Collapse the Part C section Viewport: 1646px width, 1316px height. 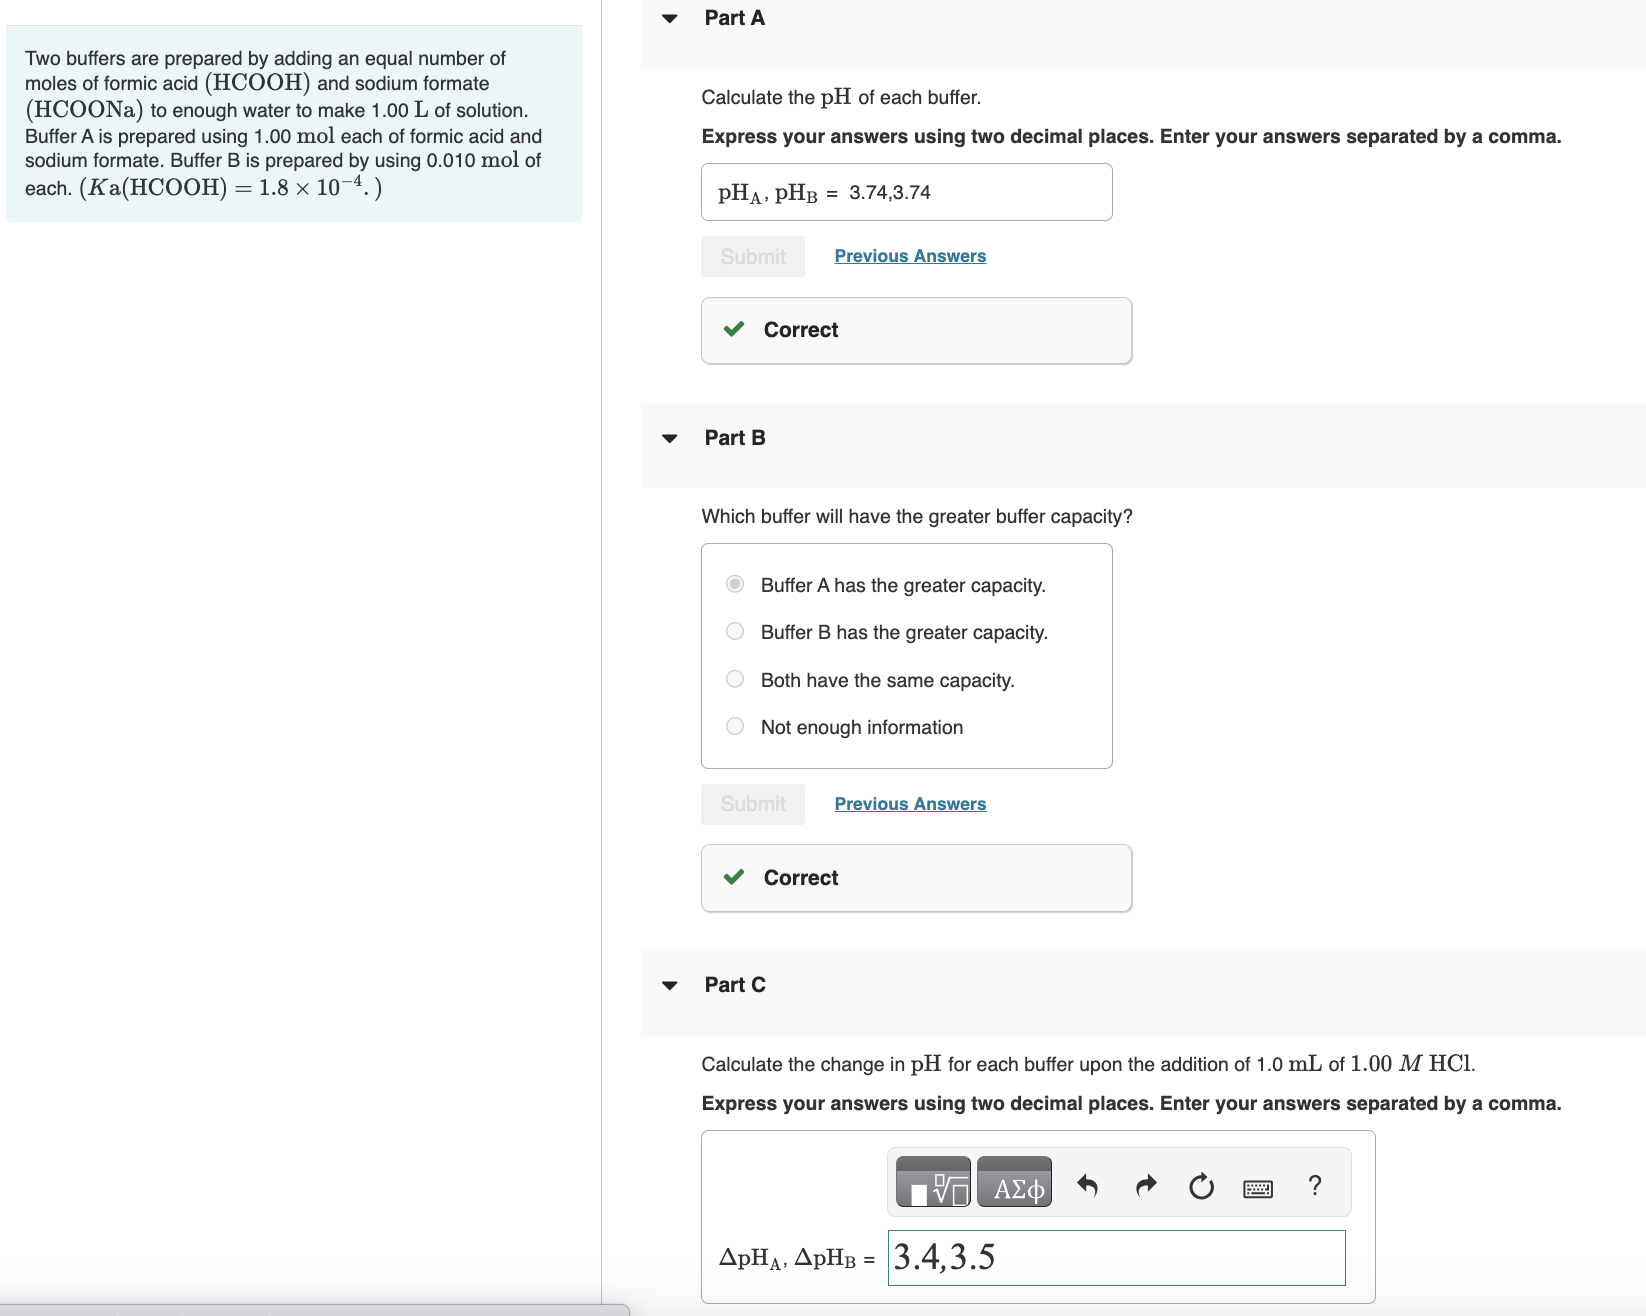[668, 984]
